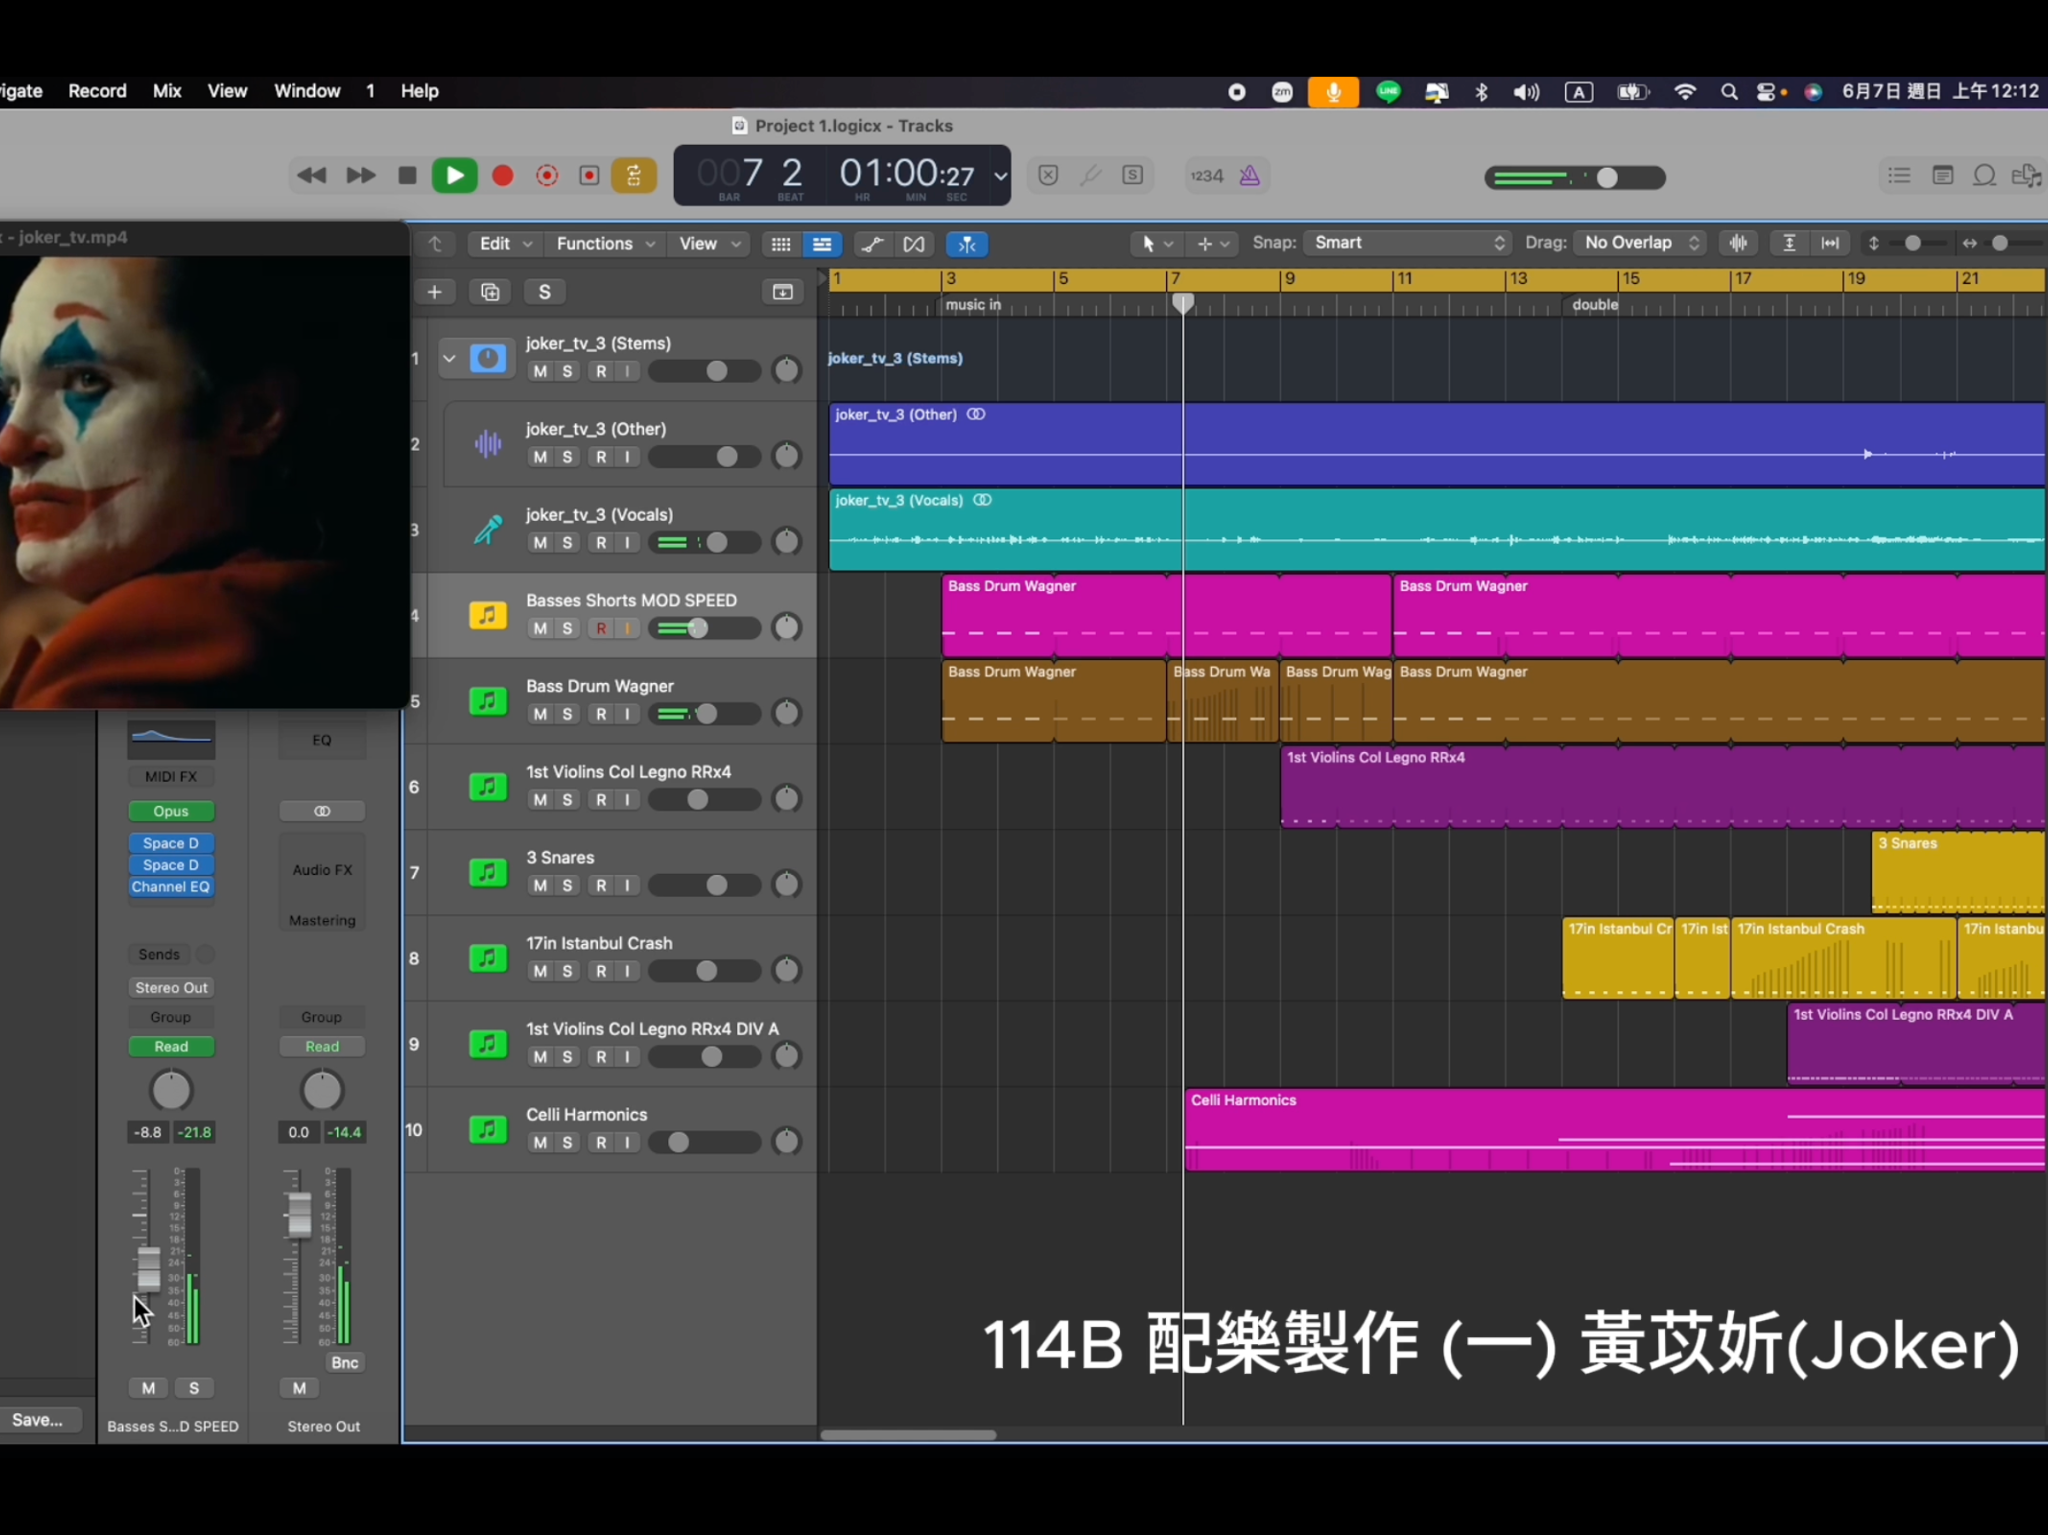Click the Sends slot in the inspector
Image resolution: width=2048 pixels, height=1535 pixels.
pyautogui.click(x=159, y=955)
